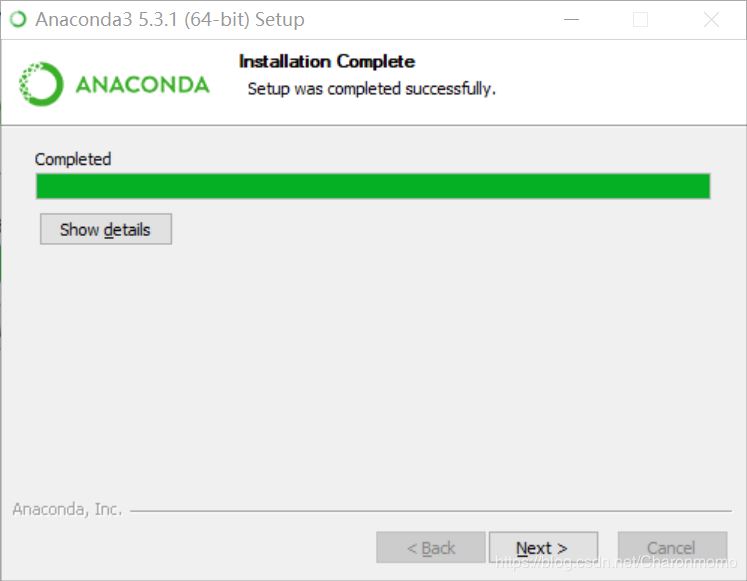
Task: Go to the Next setup page
Action: (543, 547)
